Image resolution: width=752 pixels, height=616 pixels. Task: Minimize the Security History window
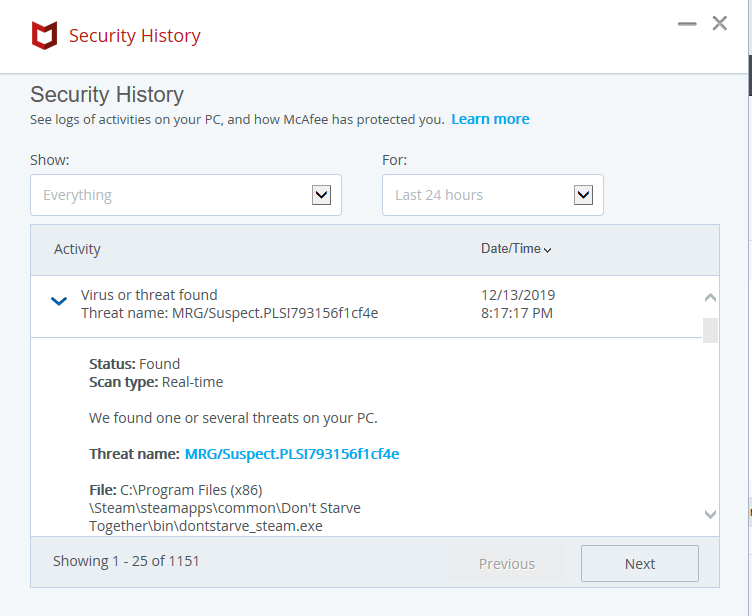(686, 23)
